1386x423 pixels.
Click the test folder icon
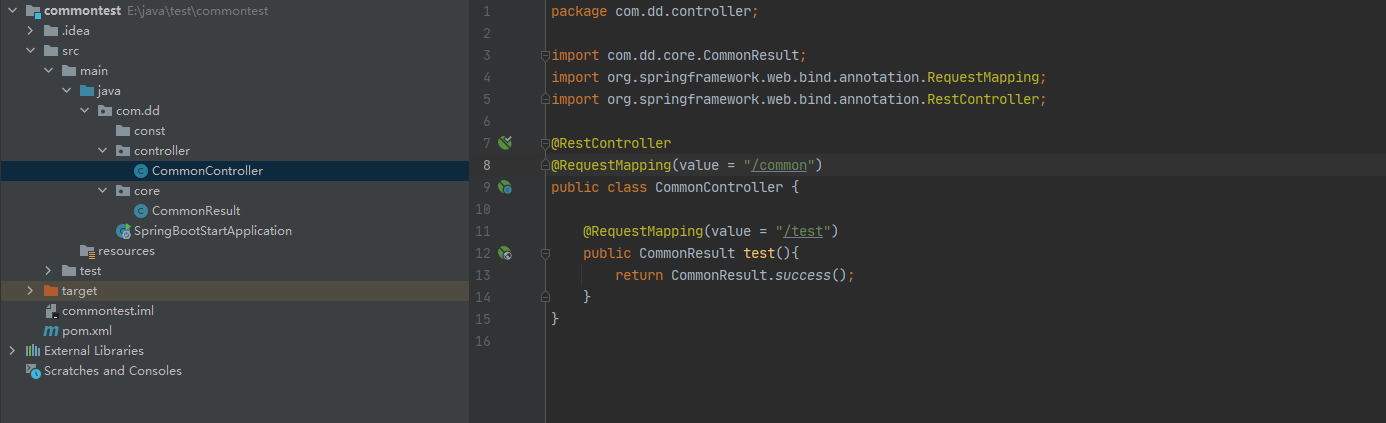[69, 271]
